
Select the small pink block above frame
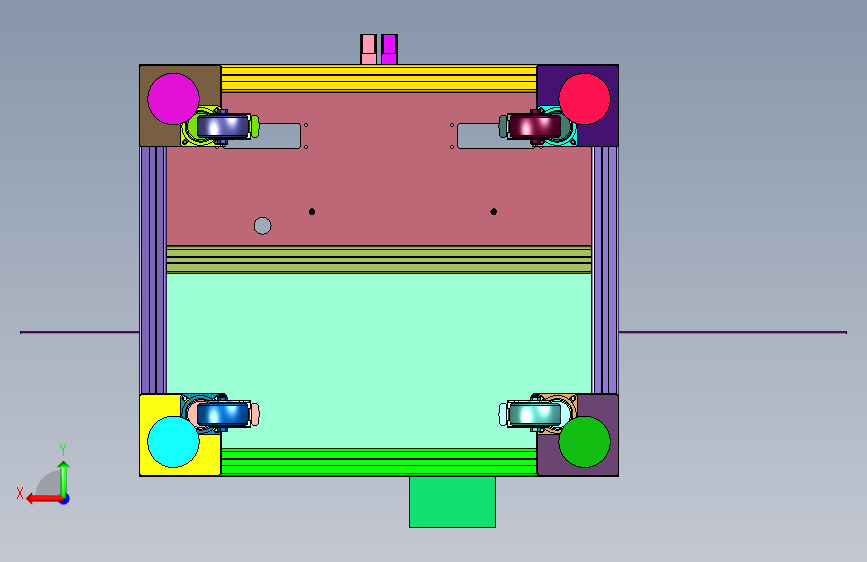[x=368, y=49]
